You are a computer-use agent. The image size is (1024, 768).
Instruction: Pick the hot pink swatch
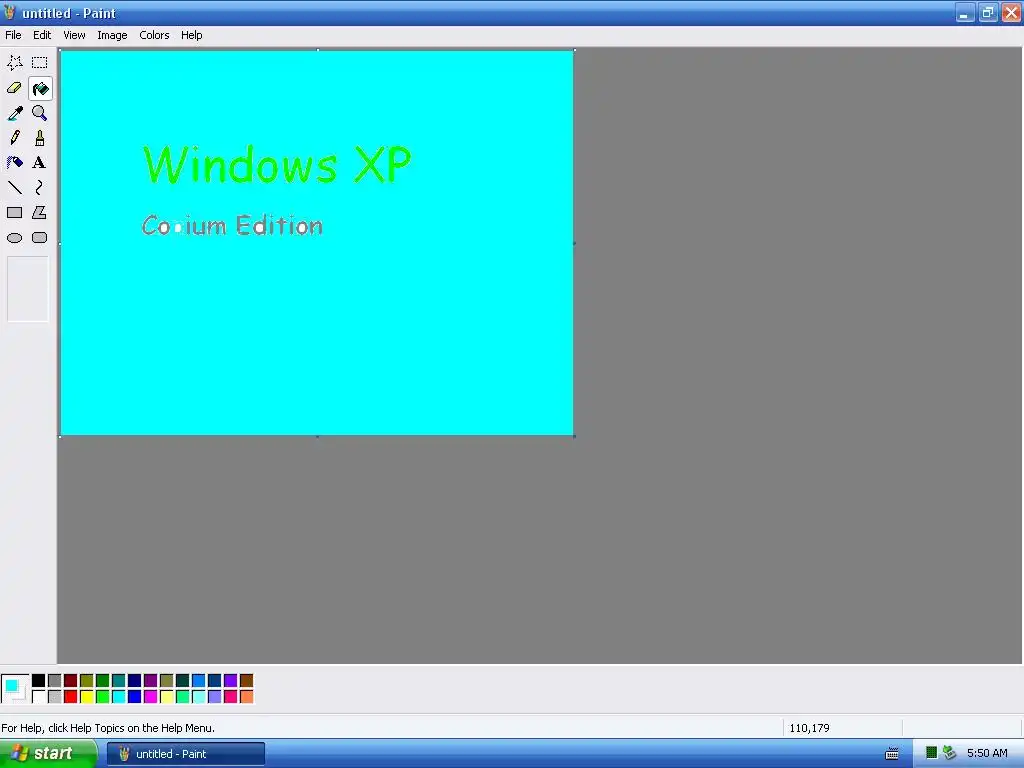pos(231,697)
